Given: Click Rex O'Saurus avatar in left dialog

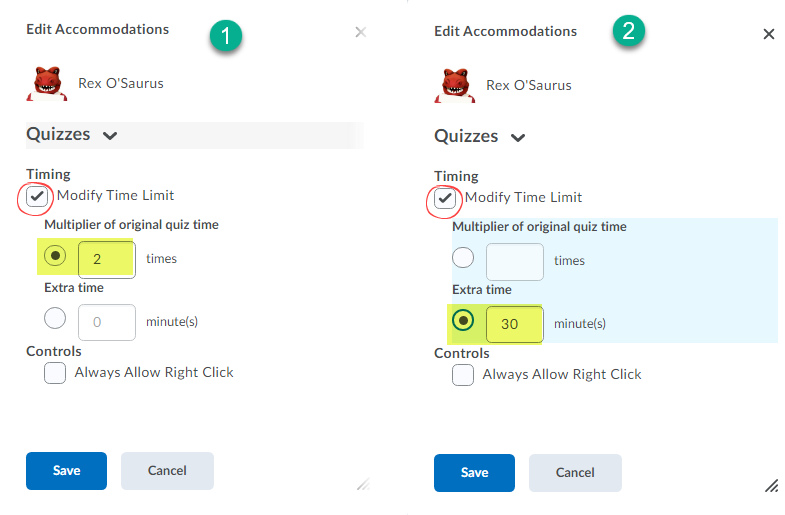Looking at the screenshot, I should click(x=47, y=83).
